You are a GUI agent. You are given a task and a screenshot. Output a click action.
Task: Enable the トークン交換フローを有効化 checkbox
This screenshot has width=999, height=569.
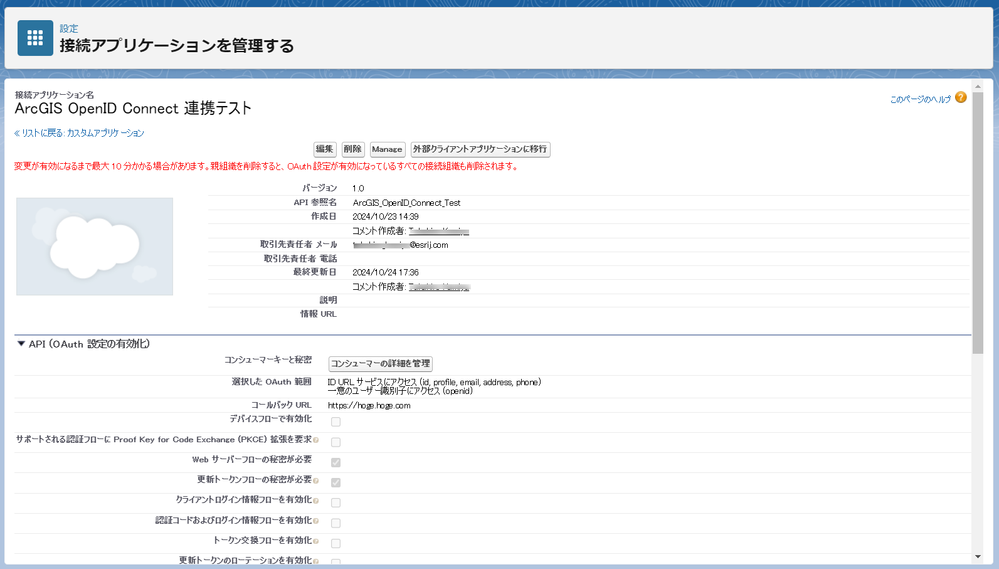[x=336, y=544]
